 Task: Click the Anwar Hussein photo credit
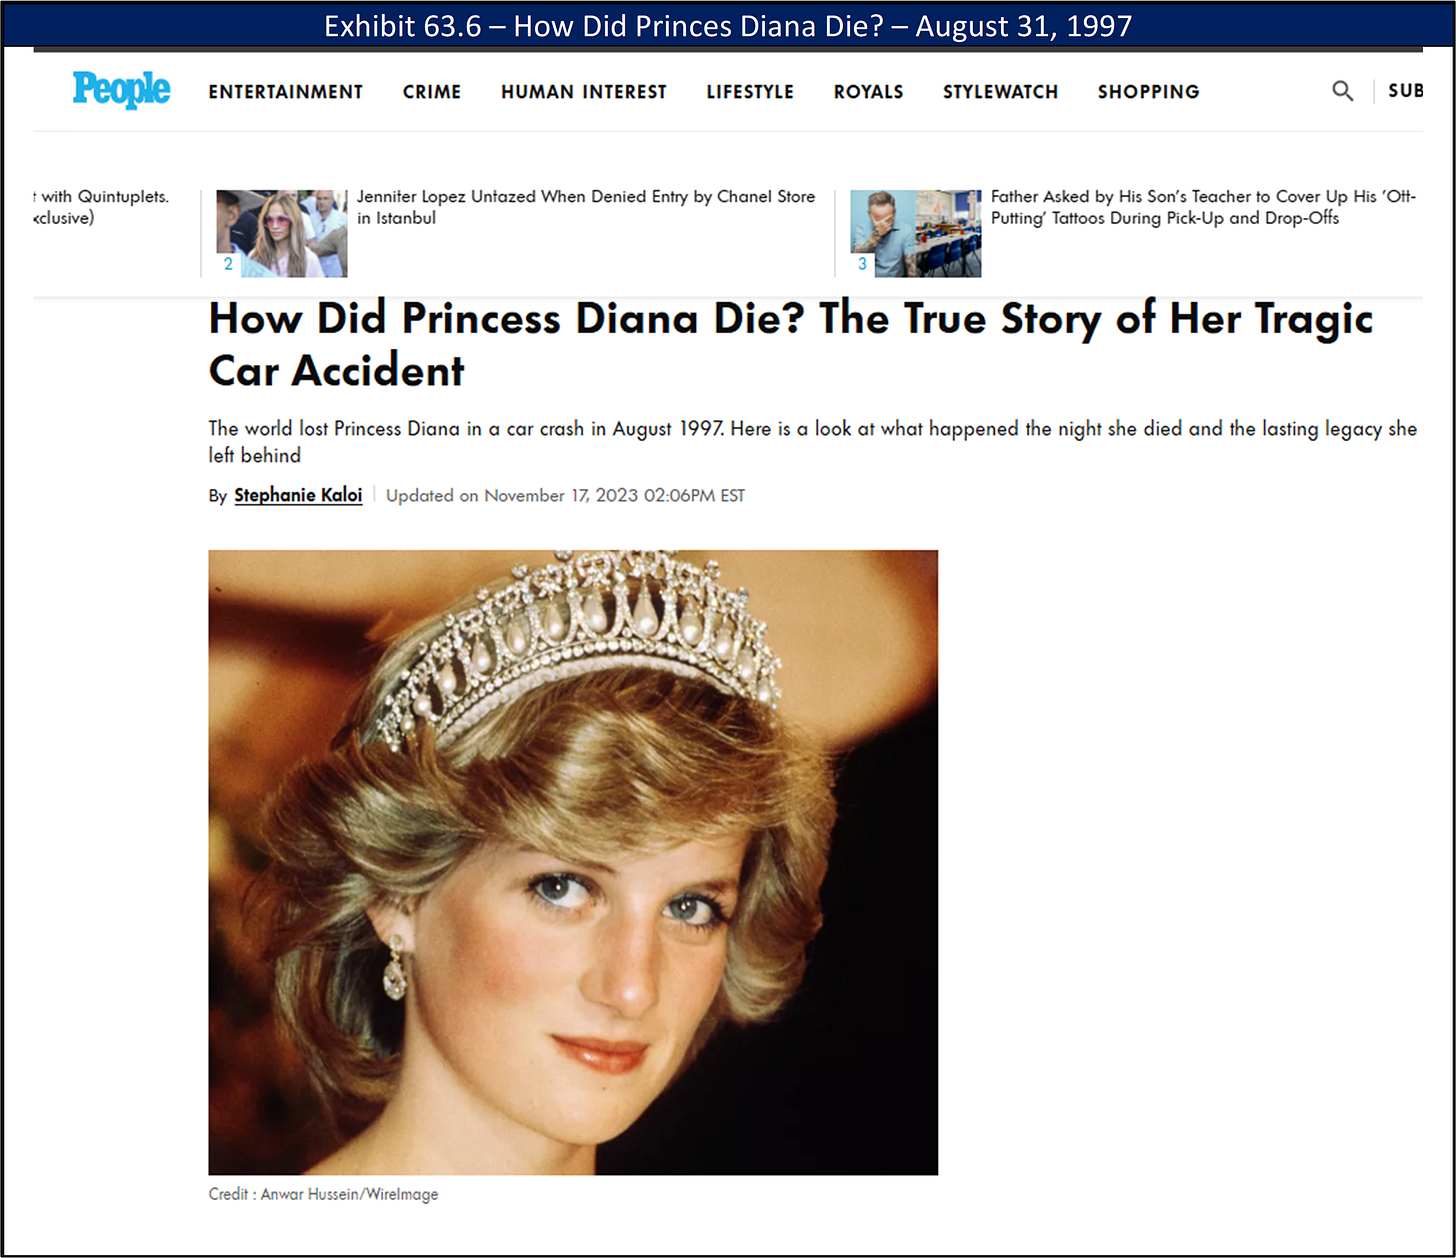click(x=323, y=1194)
